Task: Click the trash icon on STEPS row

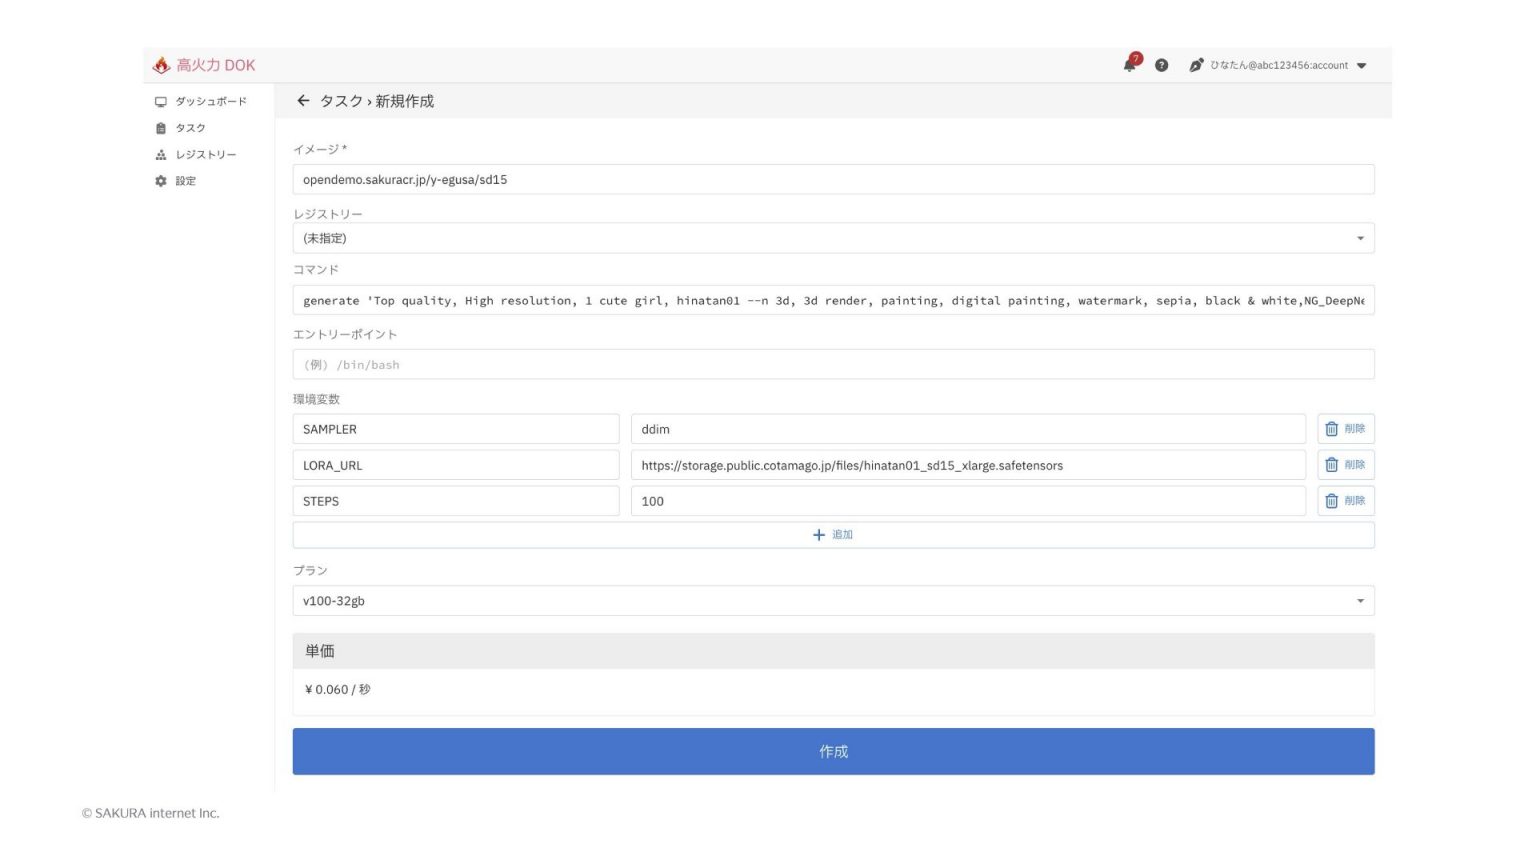Action: 1330,500
